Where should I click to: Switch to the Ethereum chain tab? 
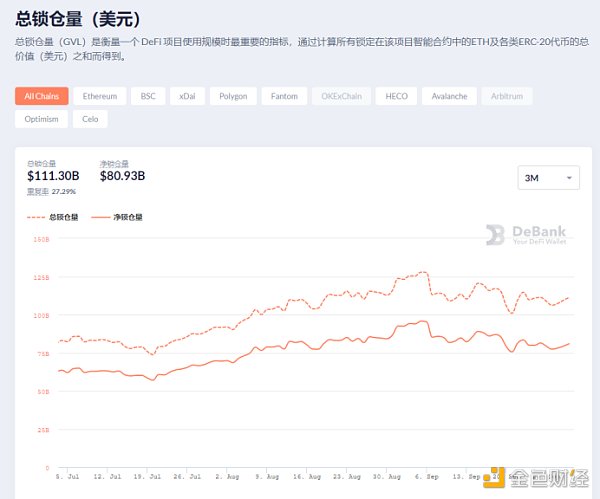pyautogui.click(x=100, y=97)
